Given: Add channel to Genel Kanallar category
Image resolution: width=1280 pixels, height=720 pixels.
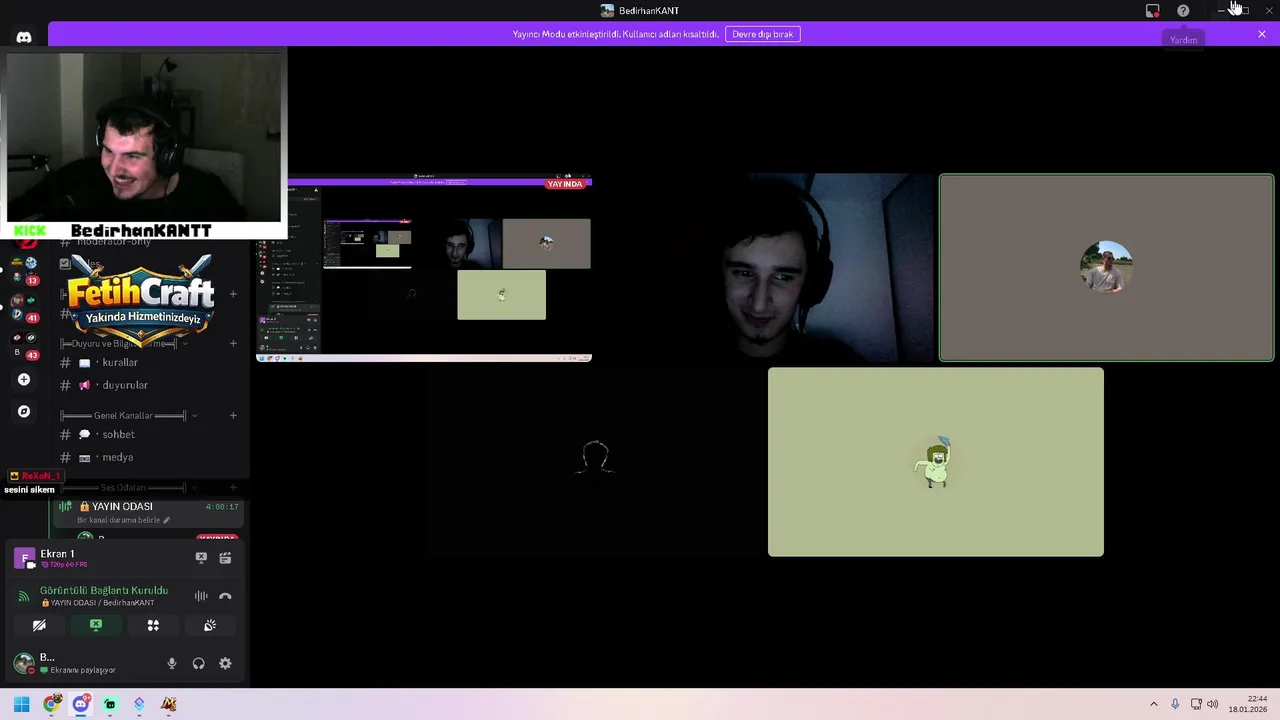Looking at the screenshot, I should 233,415.
